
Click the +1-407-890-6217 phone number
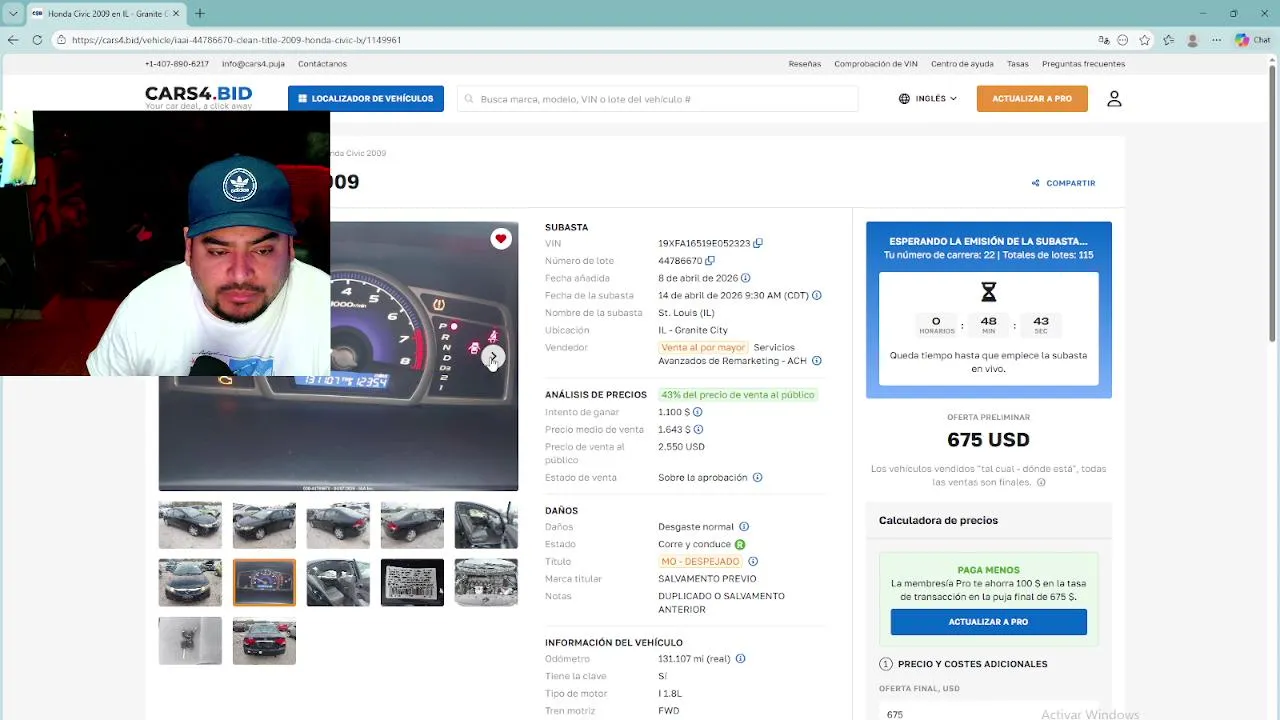(x=177, y=64)
